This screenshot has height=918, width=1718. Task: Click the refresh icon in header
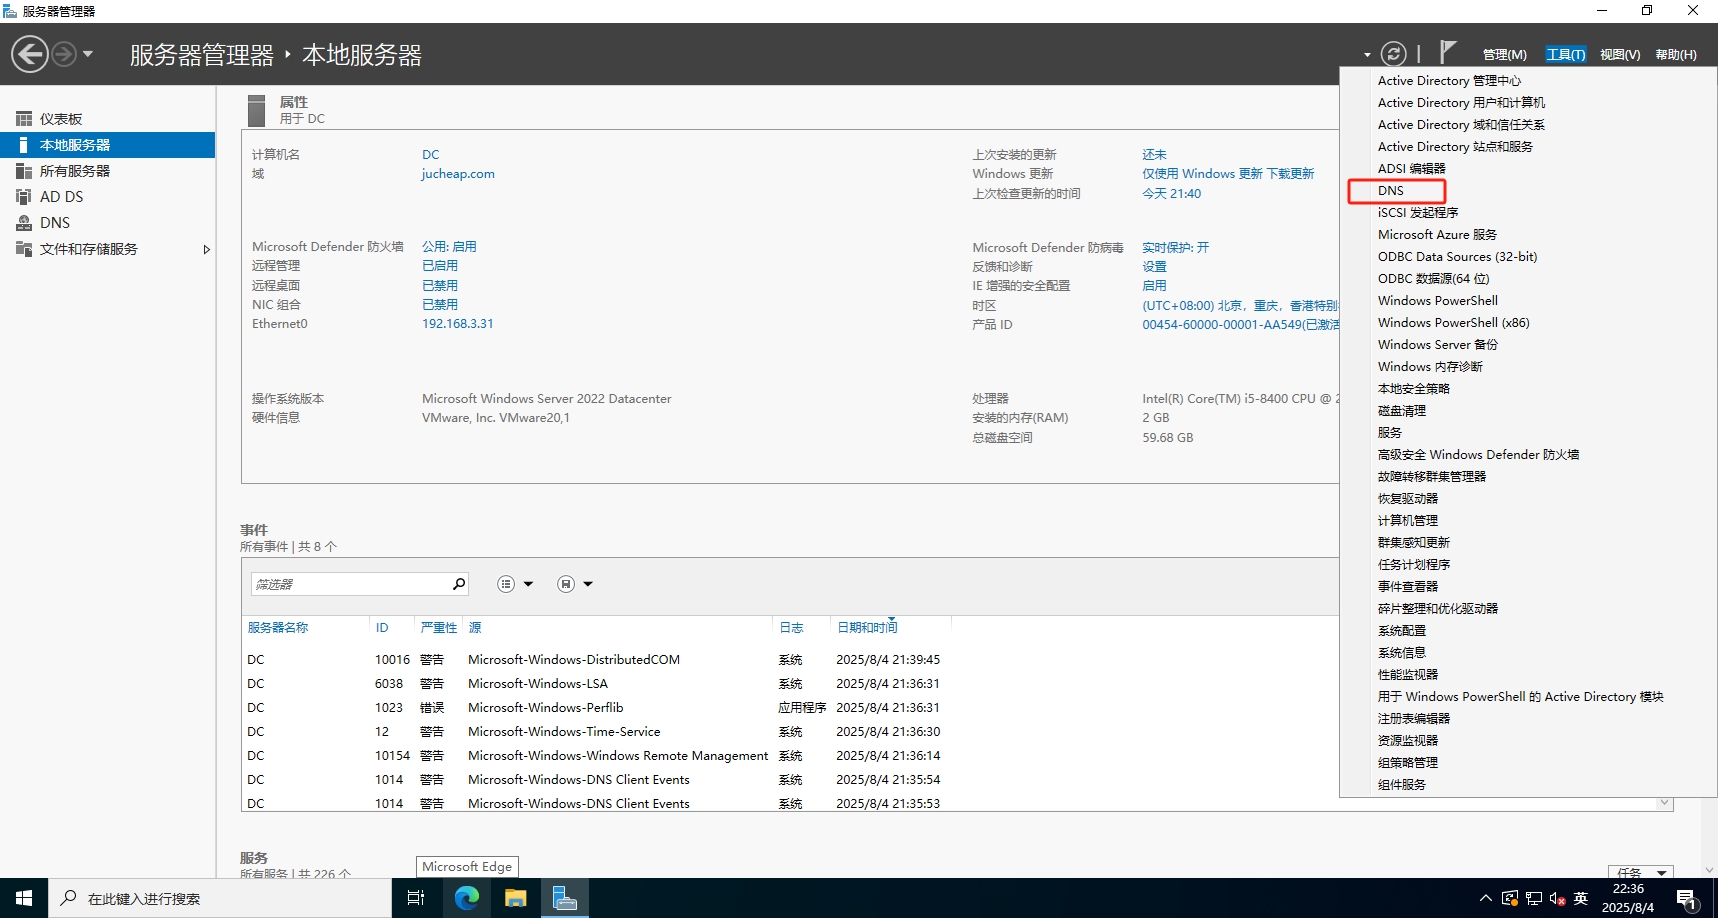point(1393,54)
